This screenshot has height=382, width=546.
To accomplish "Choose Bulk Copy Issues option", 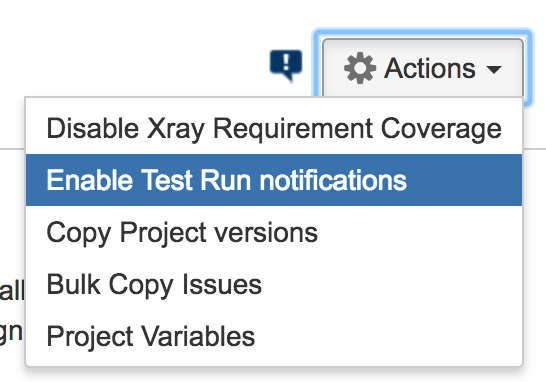I will (274, 284).
